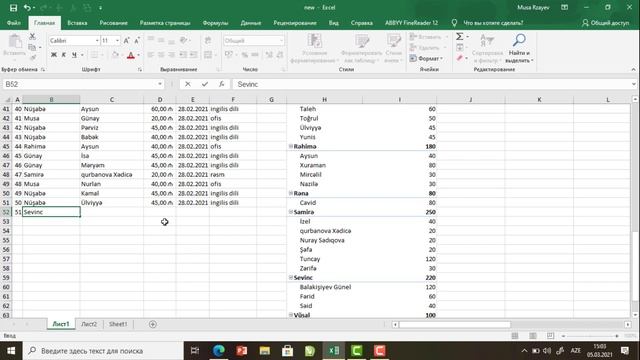This screenshot has width=640, height=360.
Task: Open the Что вы хотите сделать lightbulb search
Action: 454,23
